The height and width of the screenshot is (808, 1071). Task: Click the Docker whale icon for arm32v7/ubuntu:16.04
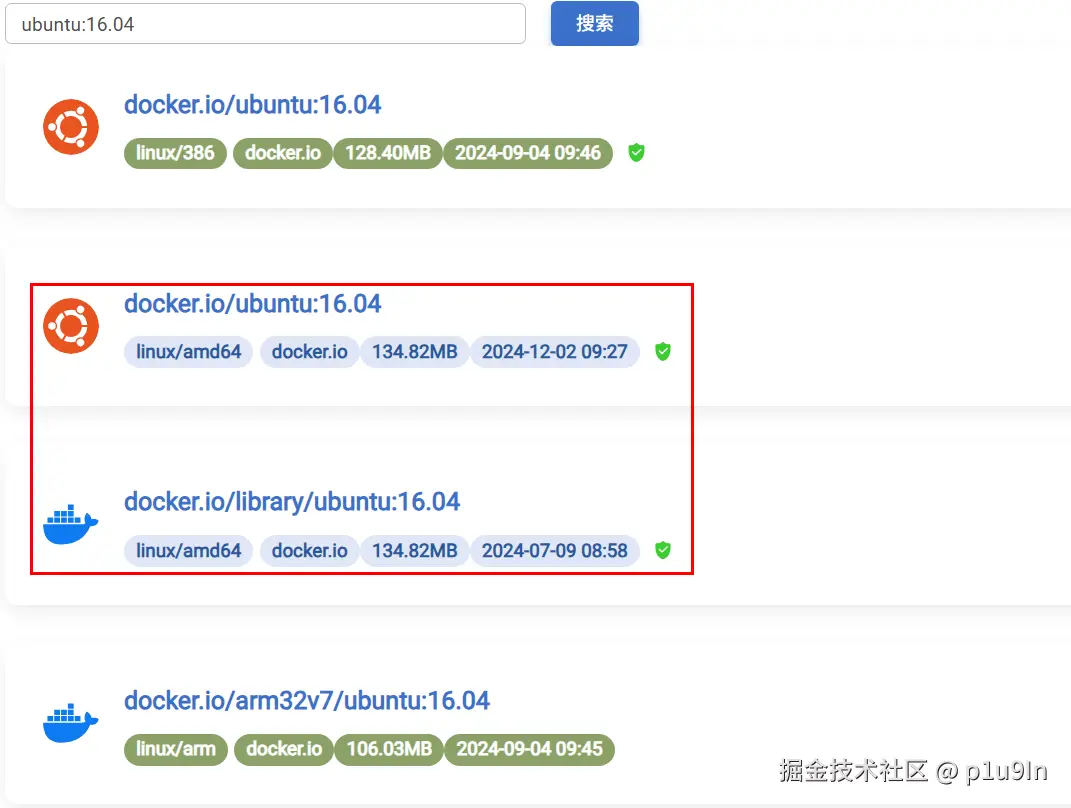pos(70,723)
